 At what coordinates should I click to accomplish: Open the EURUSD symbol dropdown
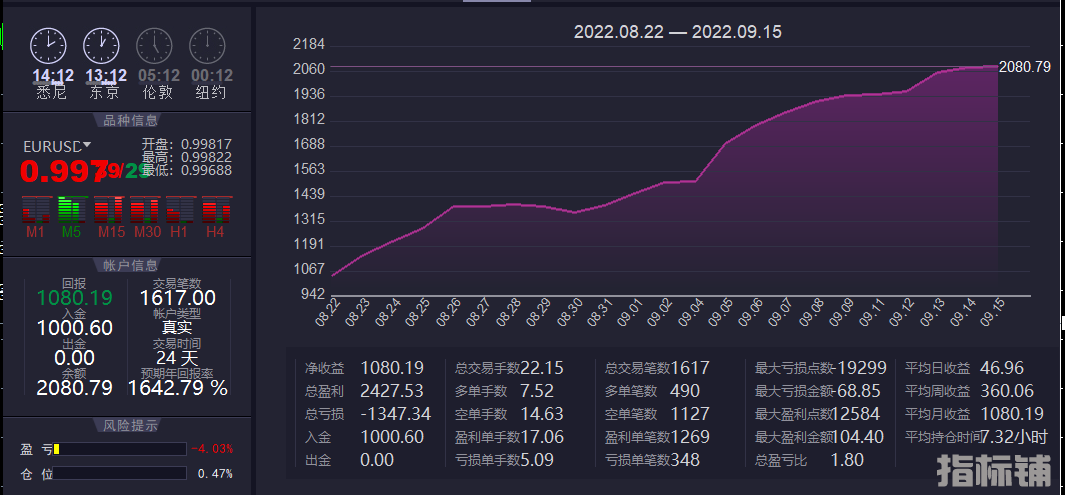point(86,145)
